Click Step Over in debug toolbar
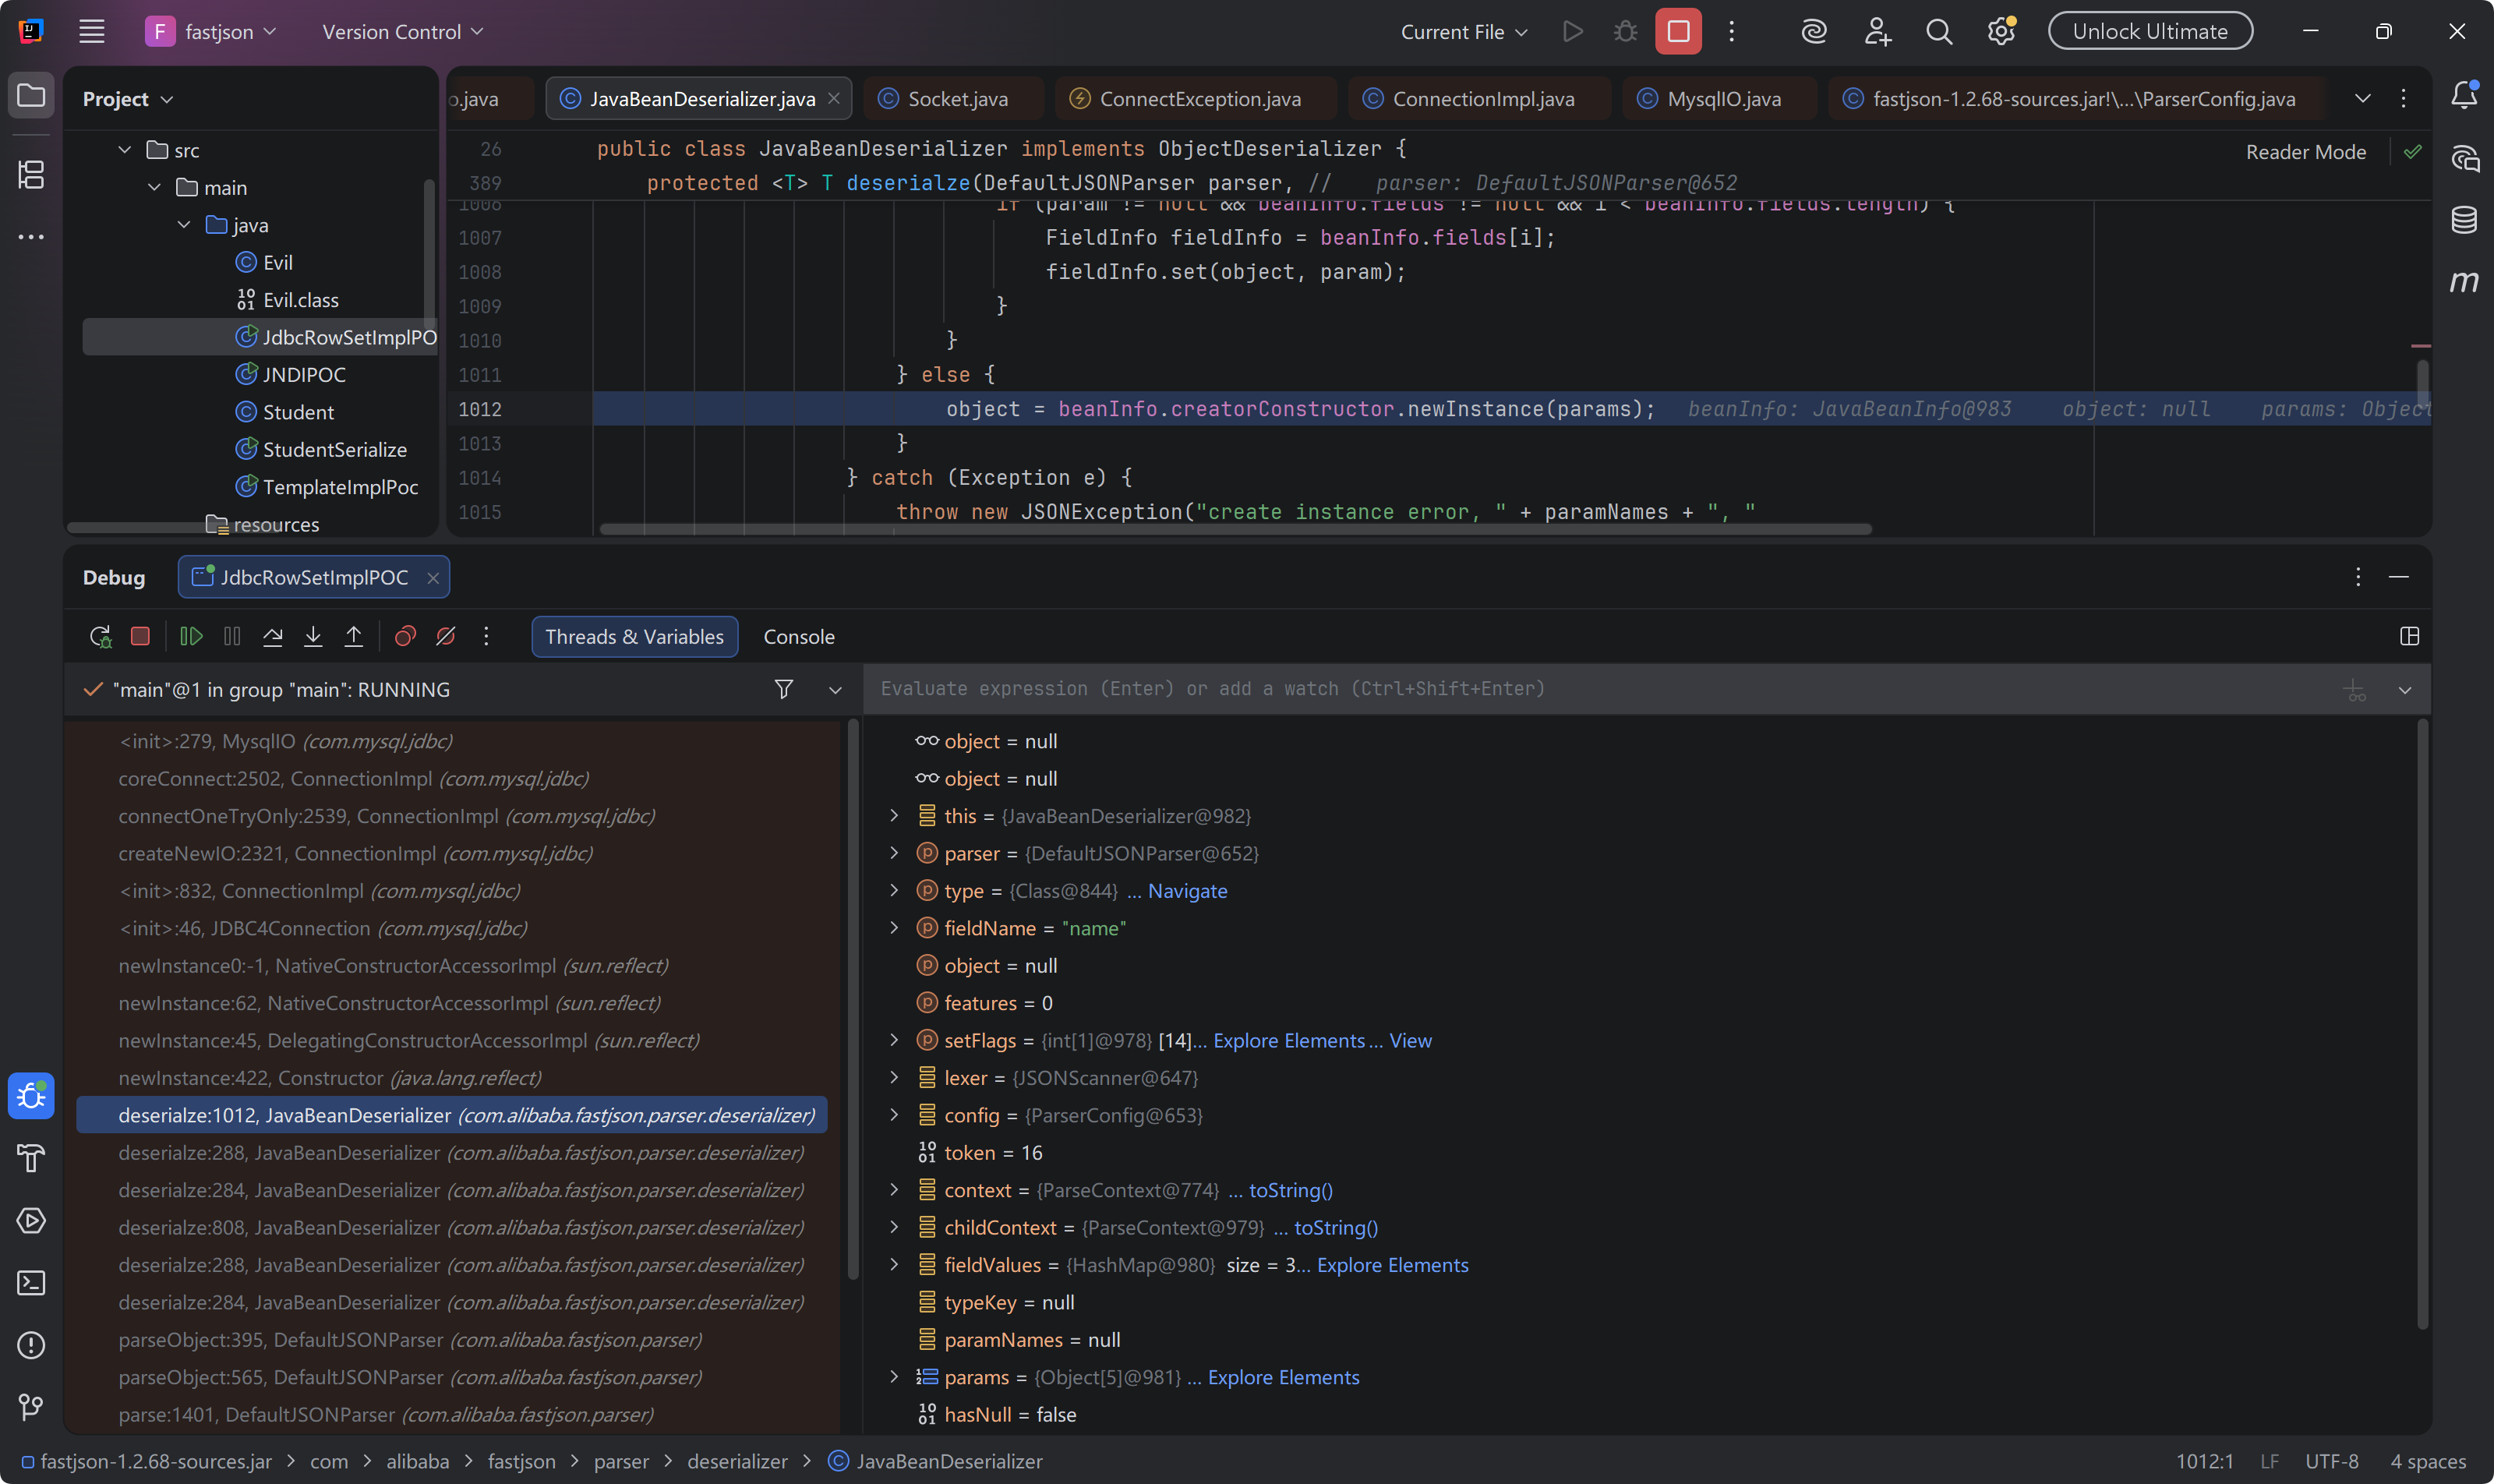The image size is (2494, 1484). pyautogui.click(x=272, y=636)
